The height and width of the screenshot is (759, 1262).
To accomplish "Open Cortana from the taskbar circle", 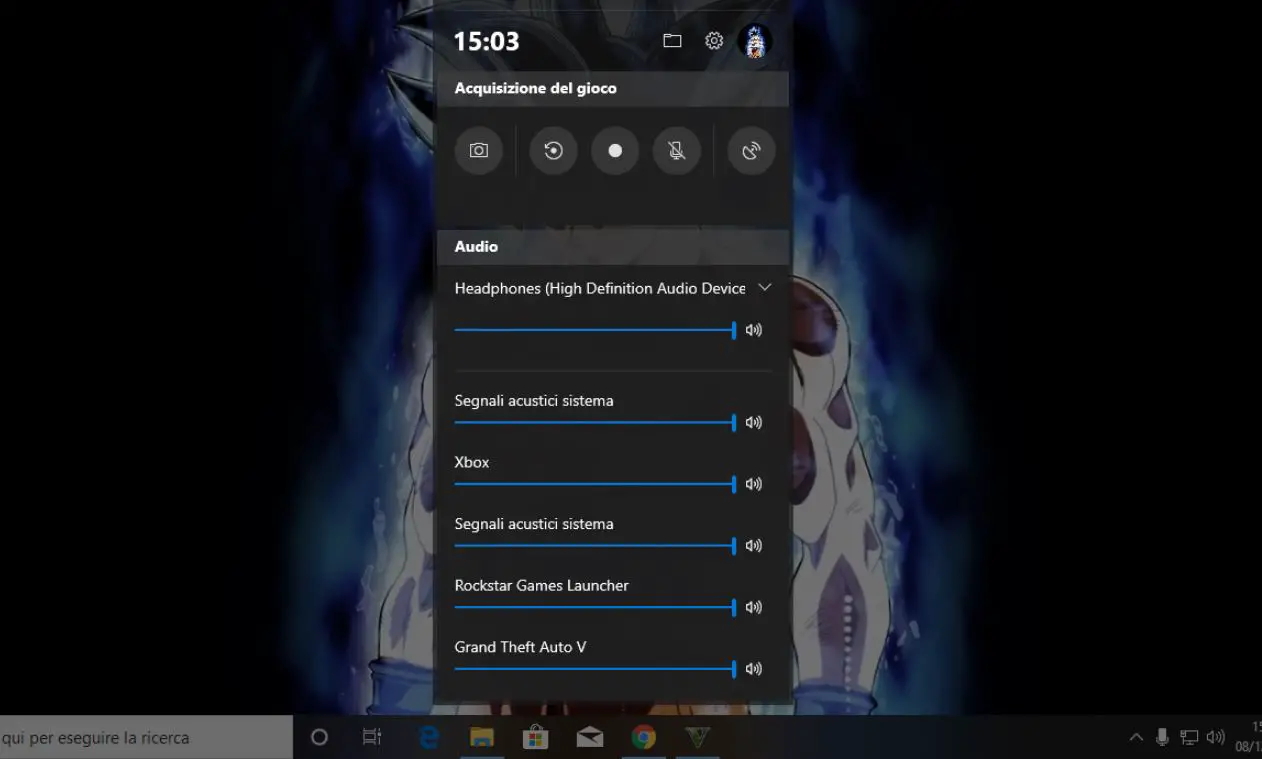I will tap(319, 738).
